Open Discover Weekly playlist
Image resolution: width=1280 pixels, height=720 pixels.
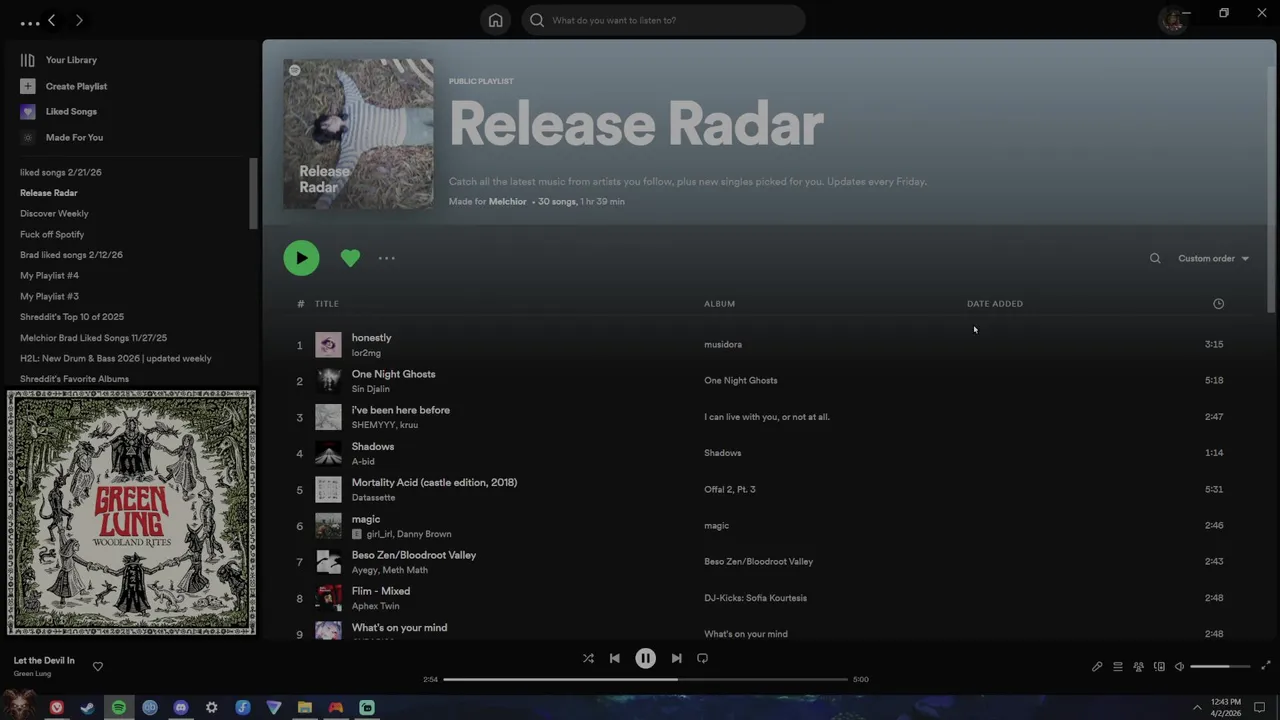(x=54, y=213)
